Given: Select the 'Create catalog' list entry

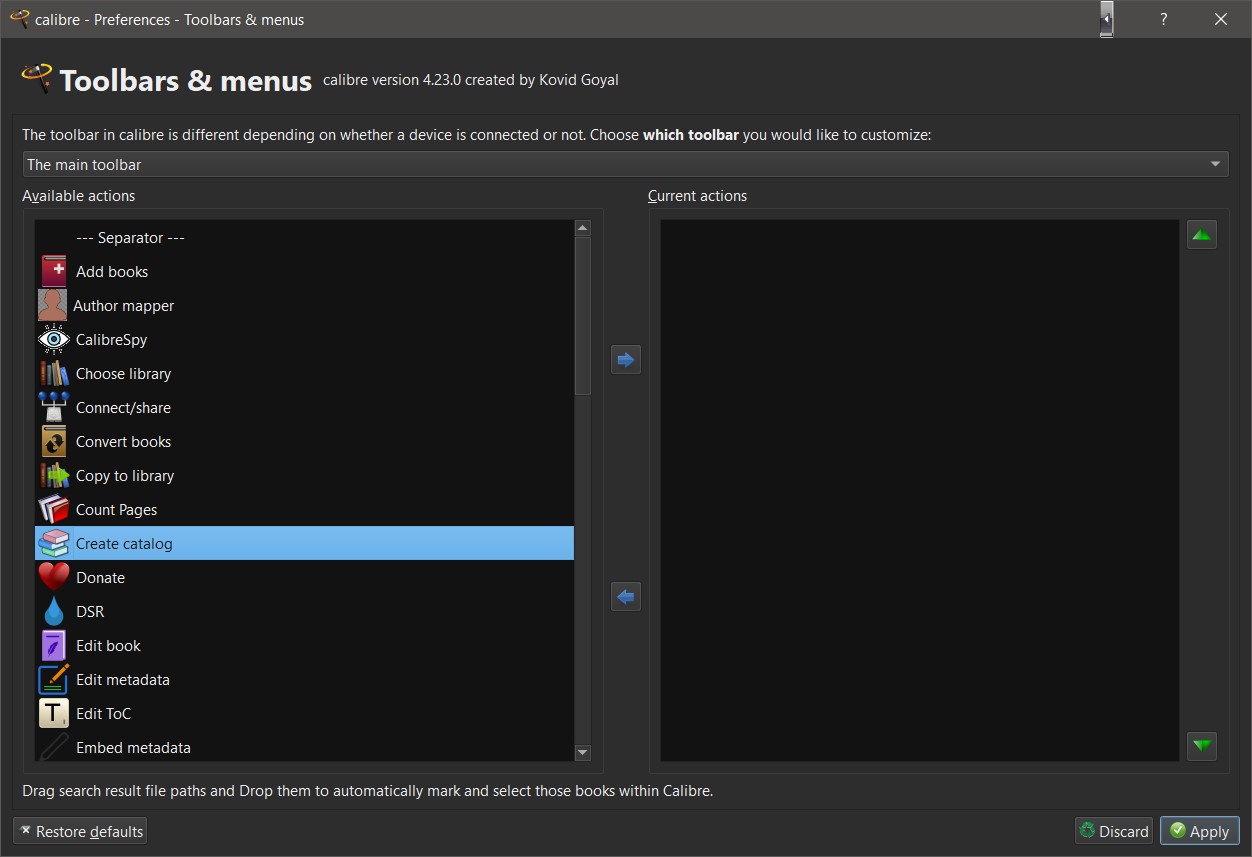Looking at the screenshot, I should pyautogui.click(x=304, y=543).
